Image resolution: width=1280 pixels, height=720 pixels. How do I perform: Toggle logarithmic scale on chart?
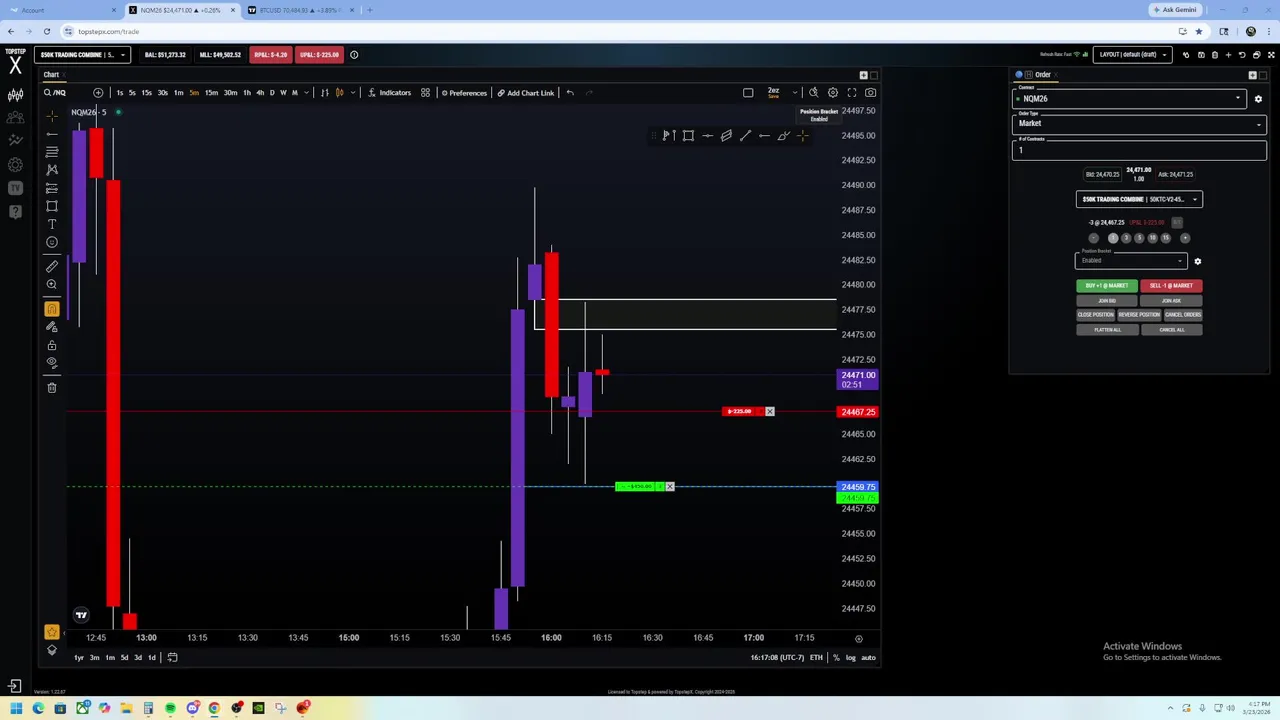tap(851, 657)
